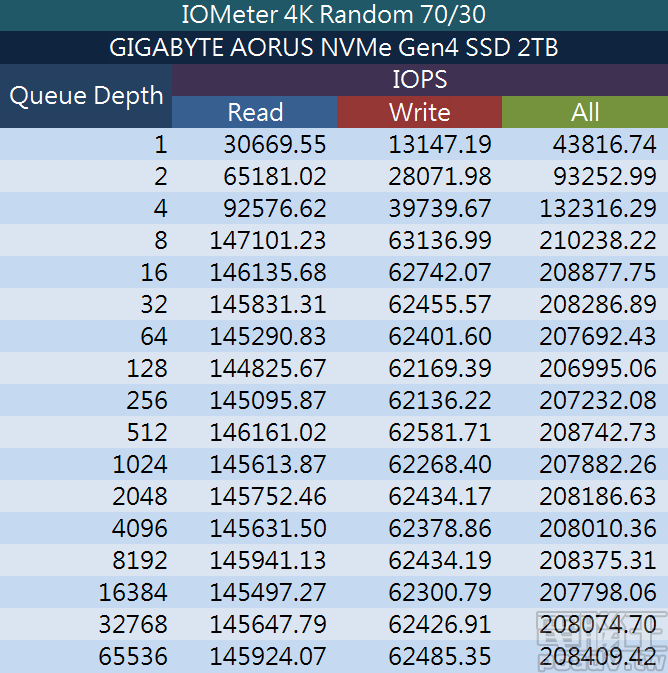Click read value 145290.83
Image resolution: width=668 pixels, height=673 pixels.
(x=268, y=336)
